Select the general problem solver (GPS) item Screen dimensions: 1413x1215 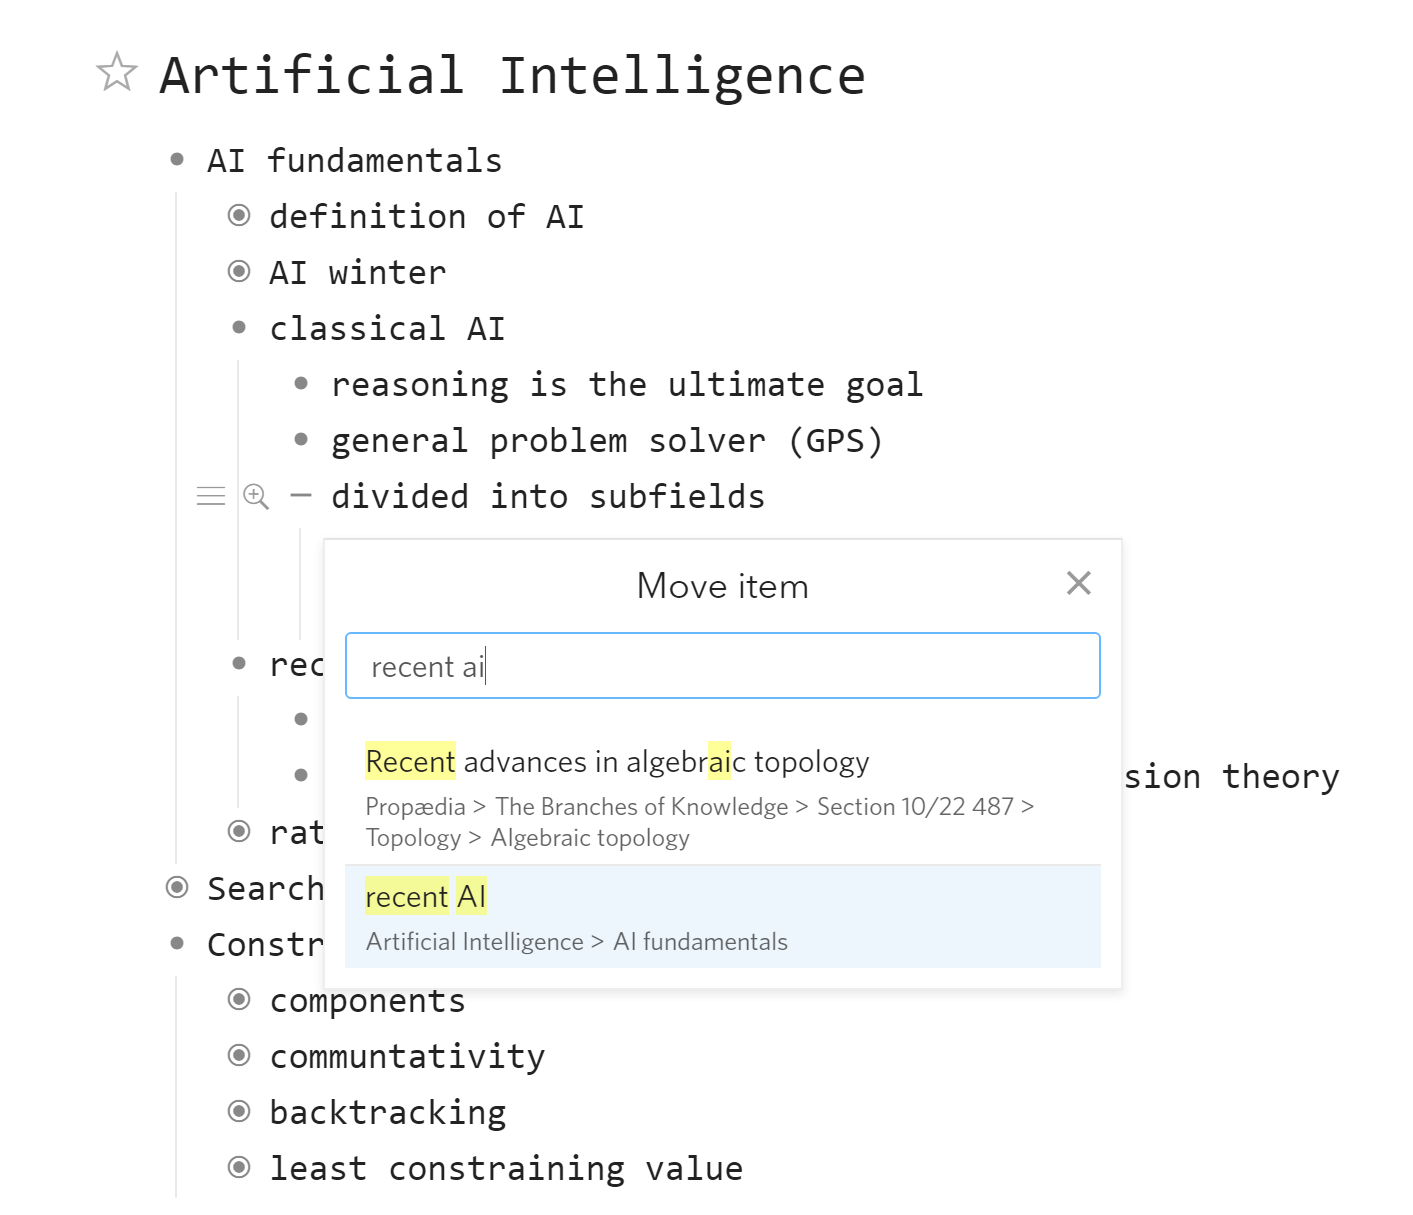click(607, 441)
